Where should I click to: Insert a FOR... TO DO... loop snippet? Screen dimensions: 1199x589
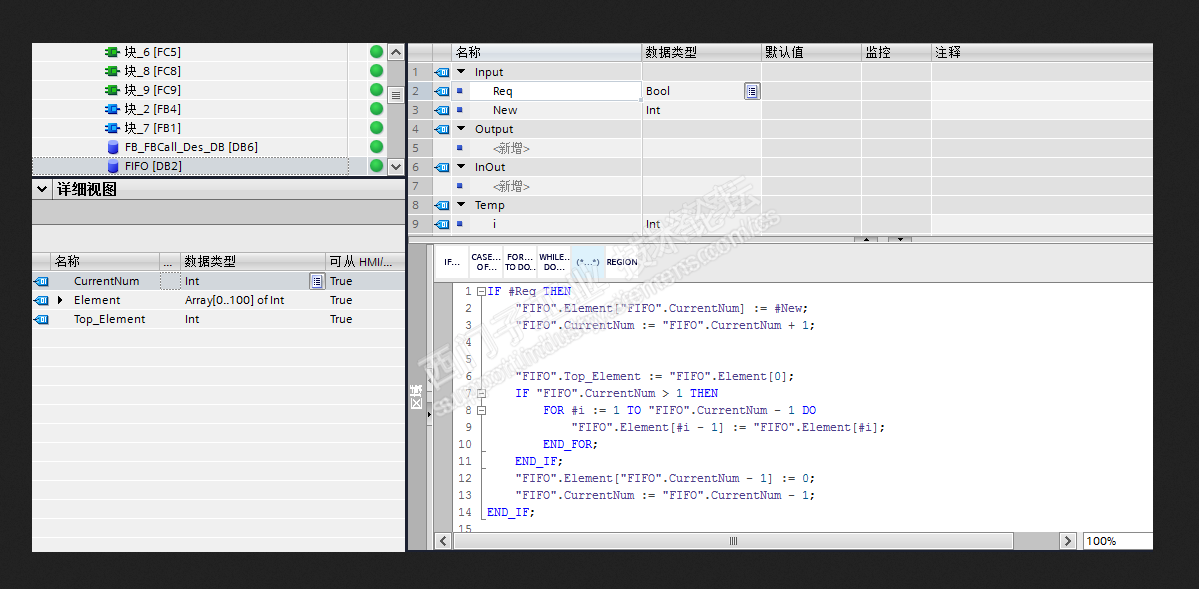click(x=520, y=262)
